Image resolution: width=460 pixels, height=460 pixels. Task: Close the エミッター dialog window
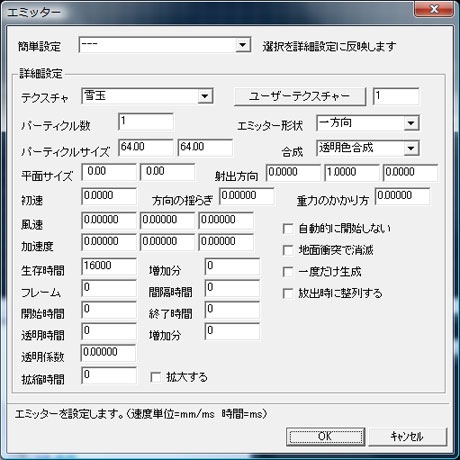(434, 9)
